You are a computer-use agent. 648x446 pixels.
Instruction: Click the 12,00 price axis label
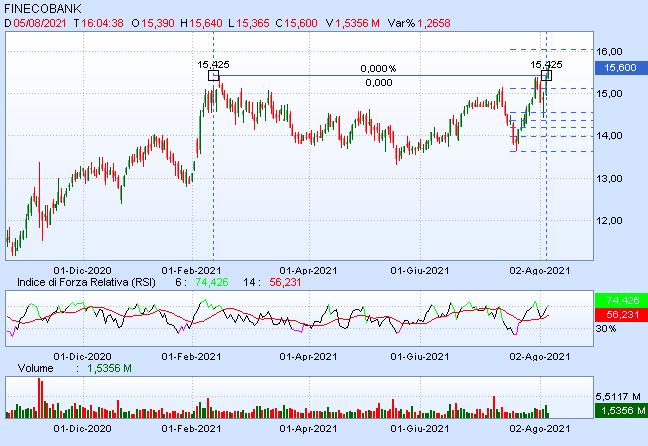coord(609,221)
